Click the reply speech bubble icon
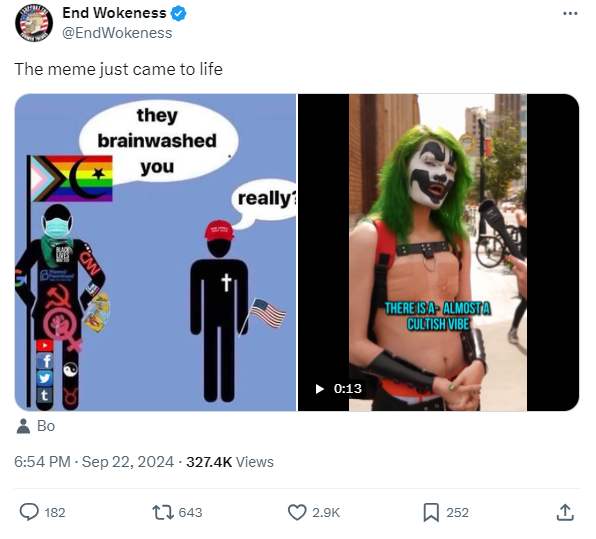596x539 pixels. pos(29,512)
